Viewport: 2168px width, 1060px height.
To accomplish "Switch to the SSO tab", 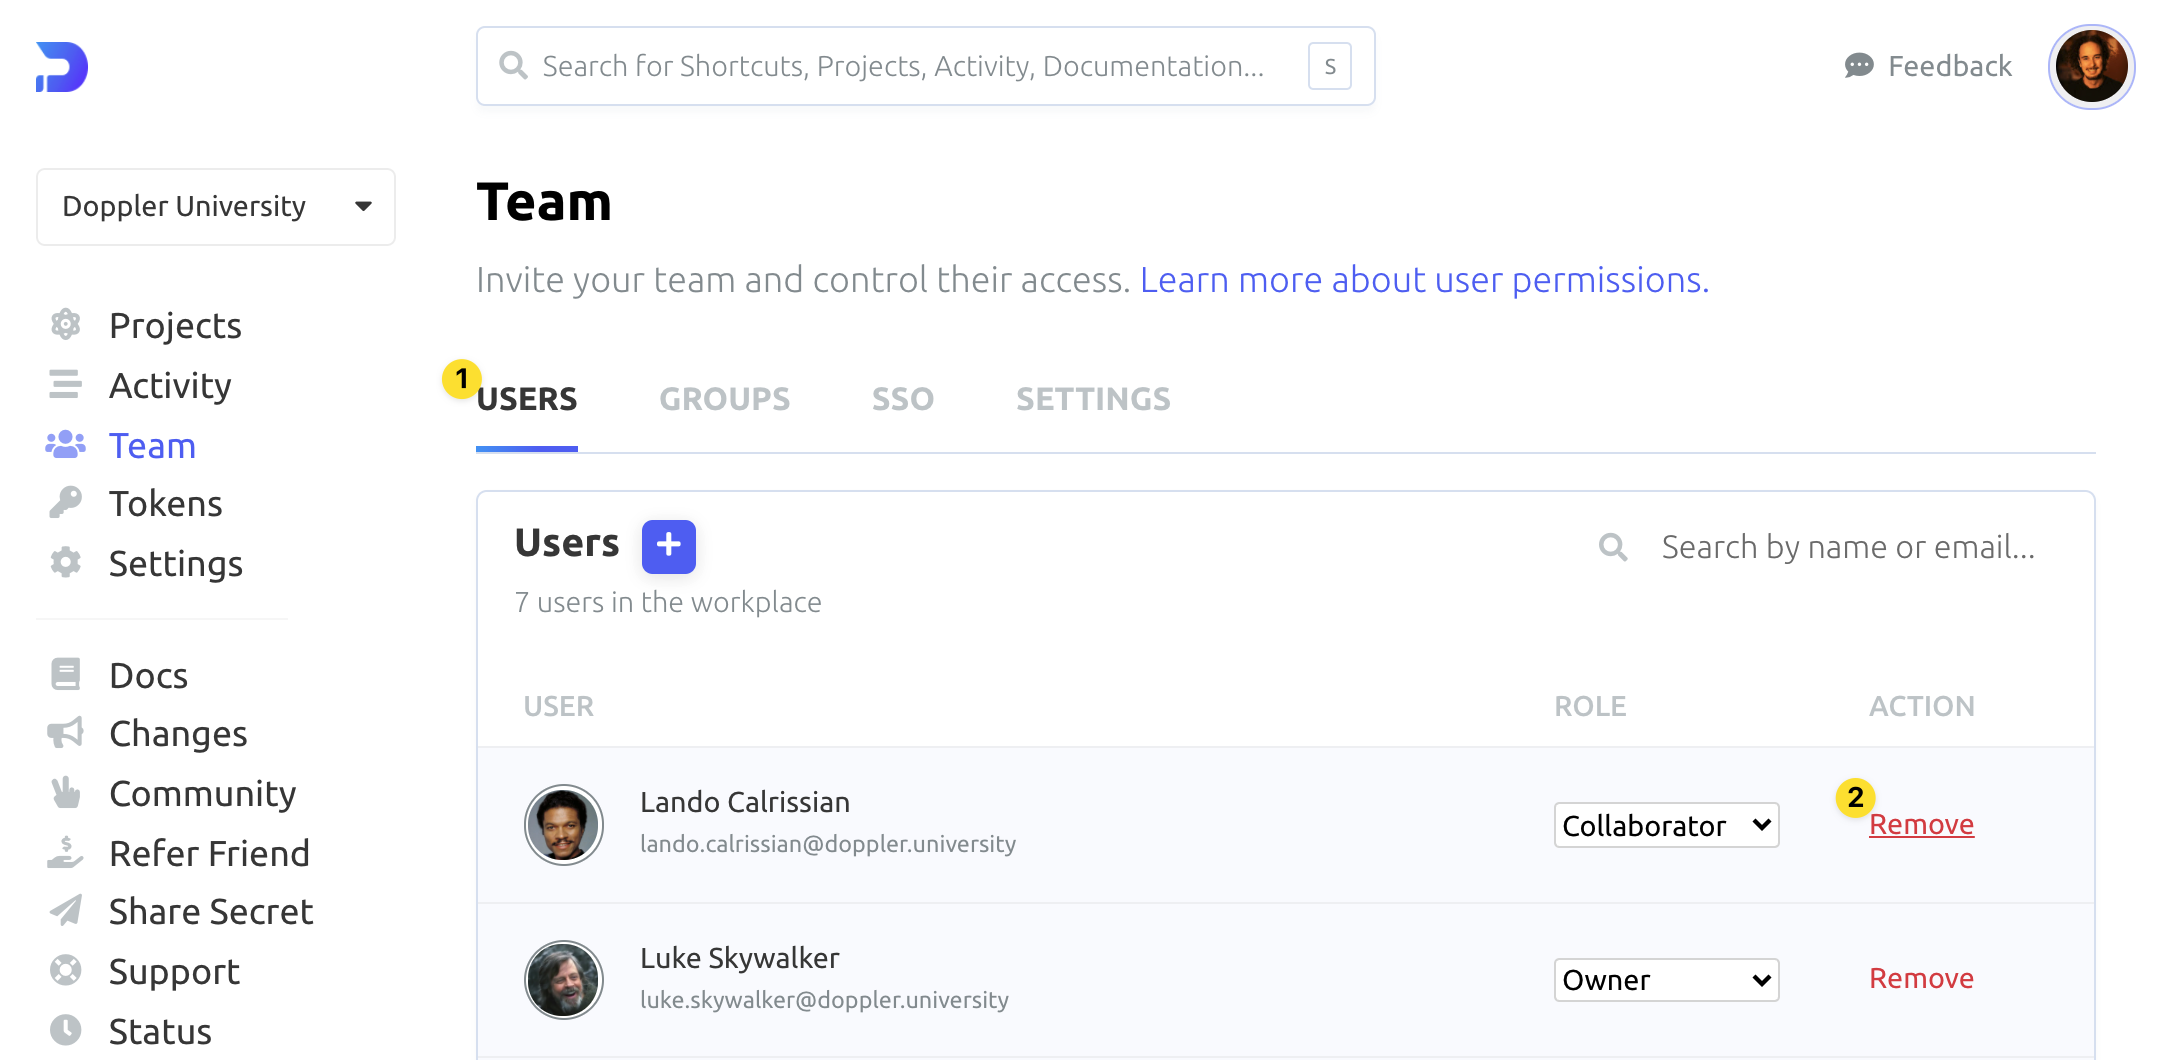I will (902, 399).
